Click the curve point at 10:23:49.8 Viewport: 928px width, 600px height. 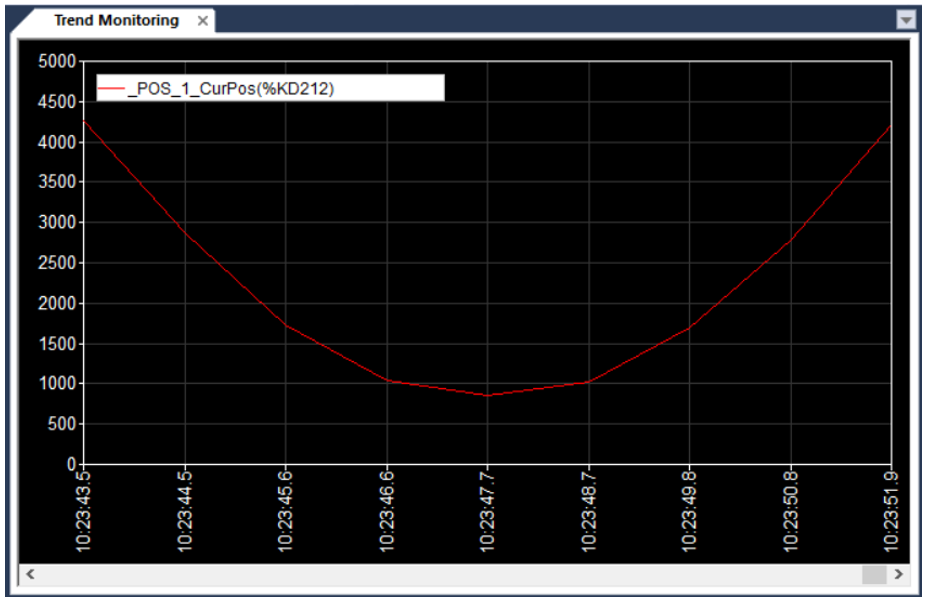click(689, 327)
